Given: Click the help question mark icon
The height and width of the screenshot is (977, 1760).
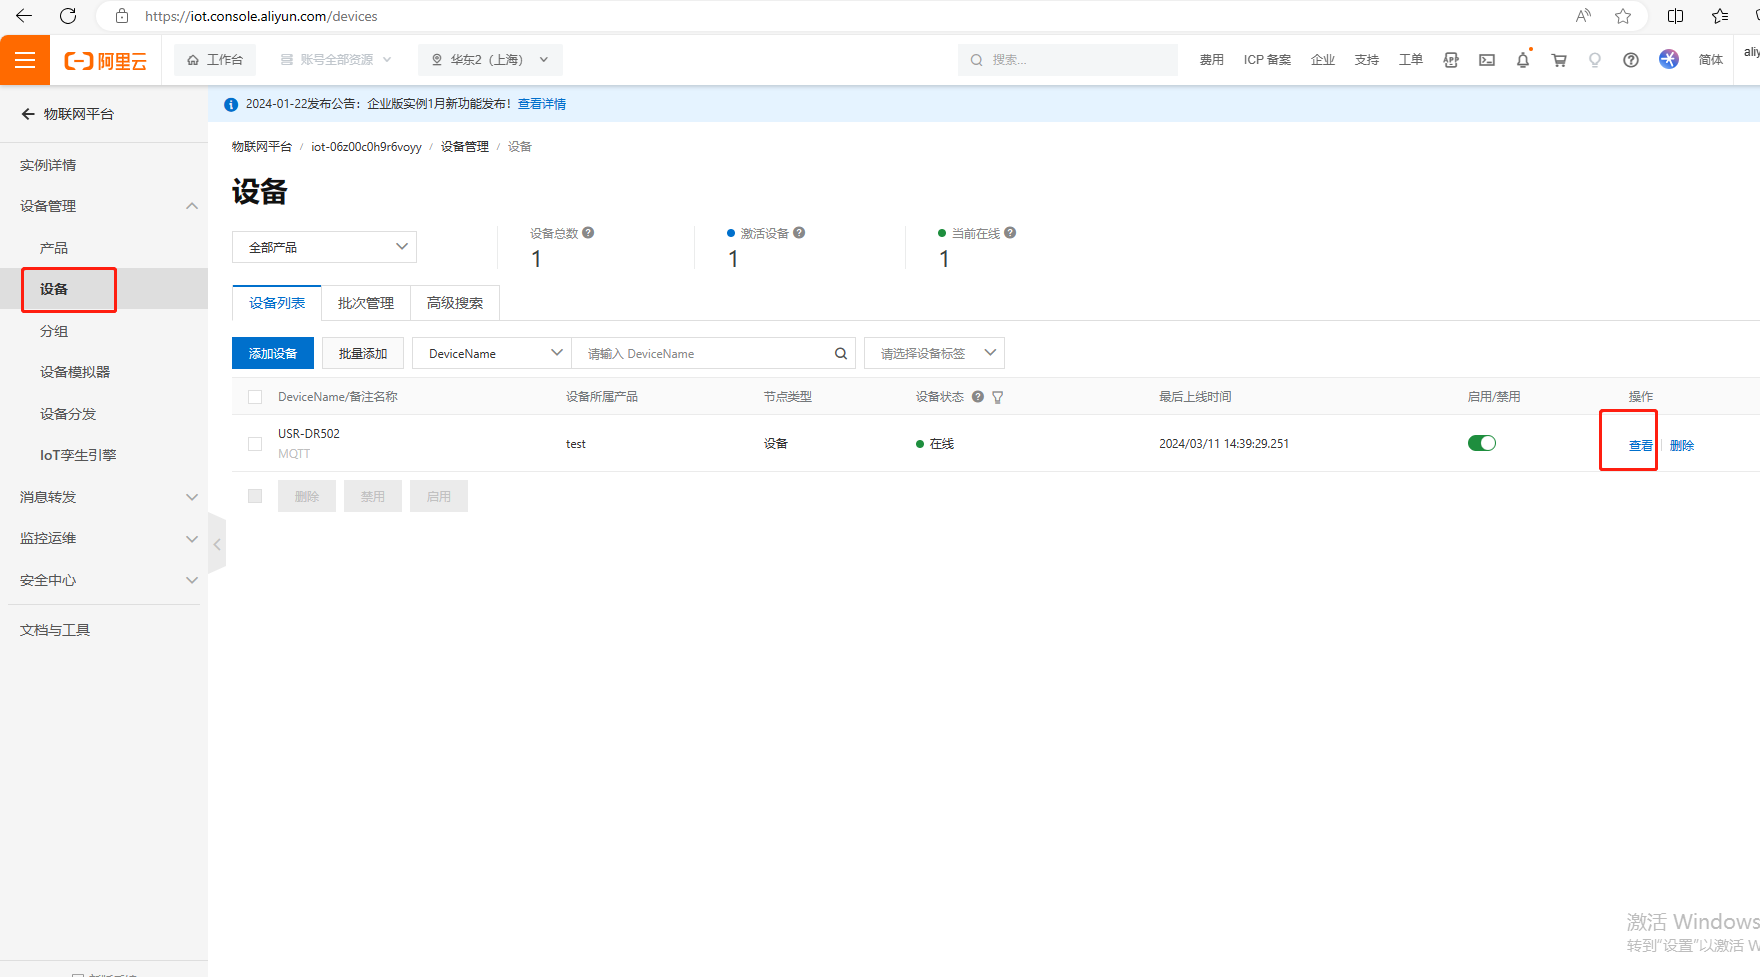Looking at the screenshot, I should [1630, 60].
